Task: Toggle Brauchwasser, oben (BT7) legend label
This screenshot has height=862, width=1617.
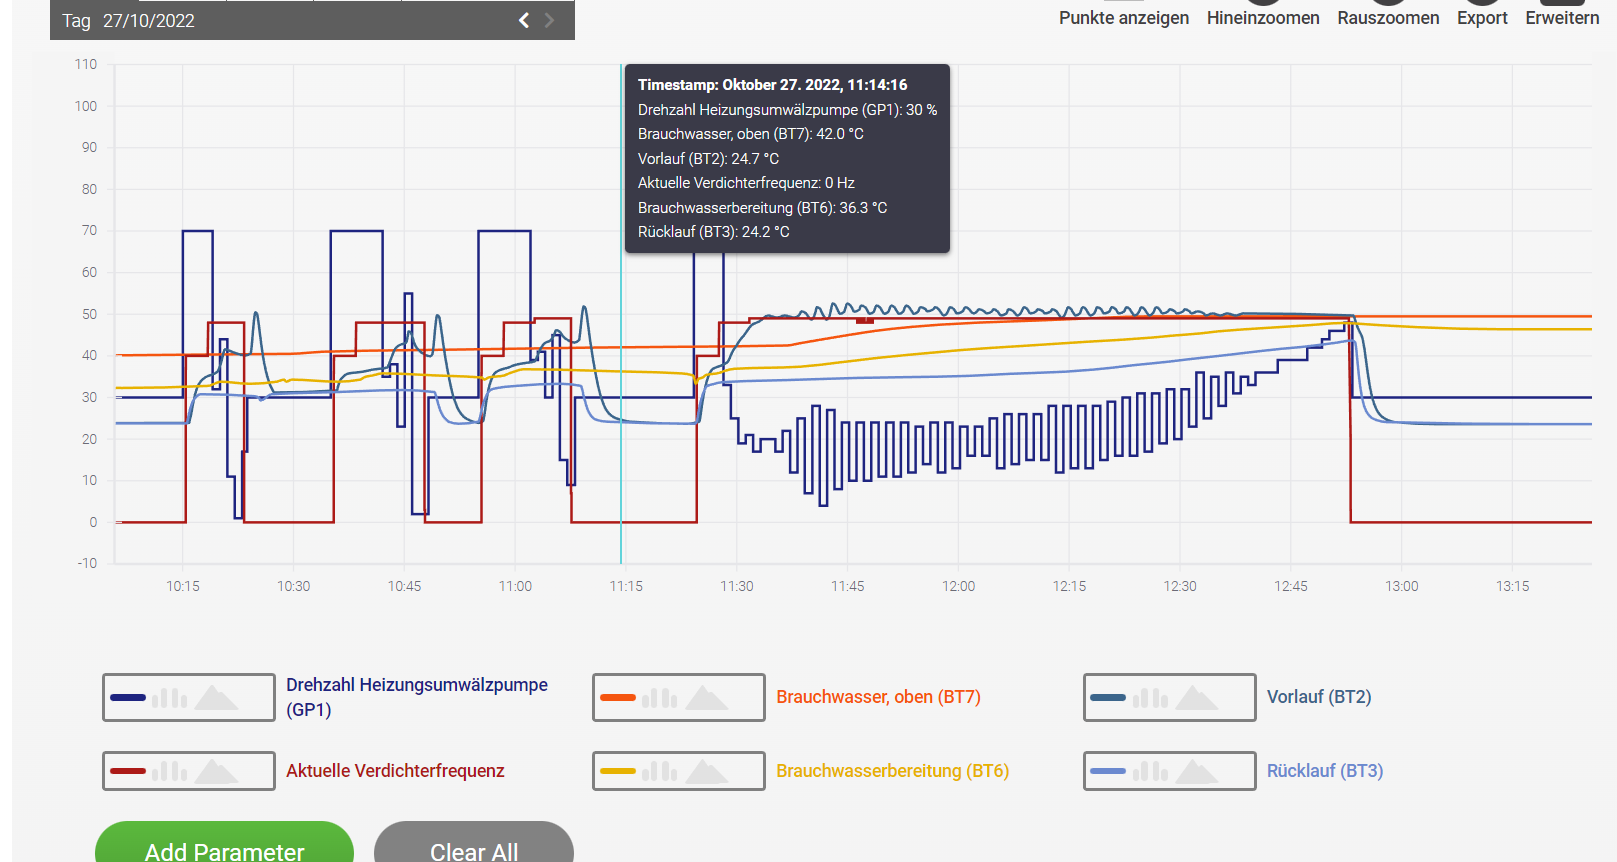Action: pyautogui.click(x=878, y=697)
